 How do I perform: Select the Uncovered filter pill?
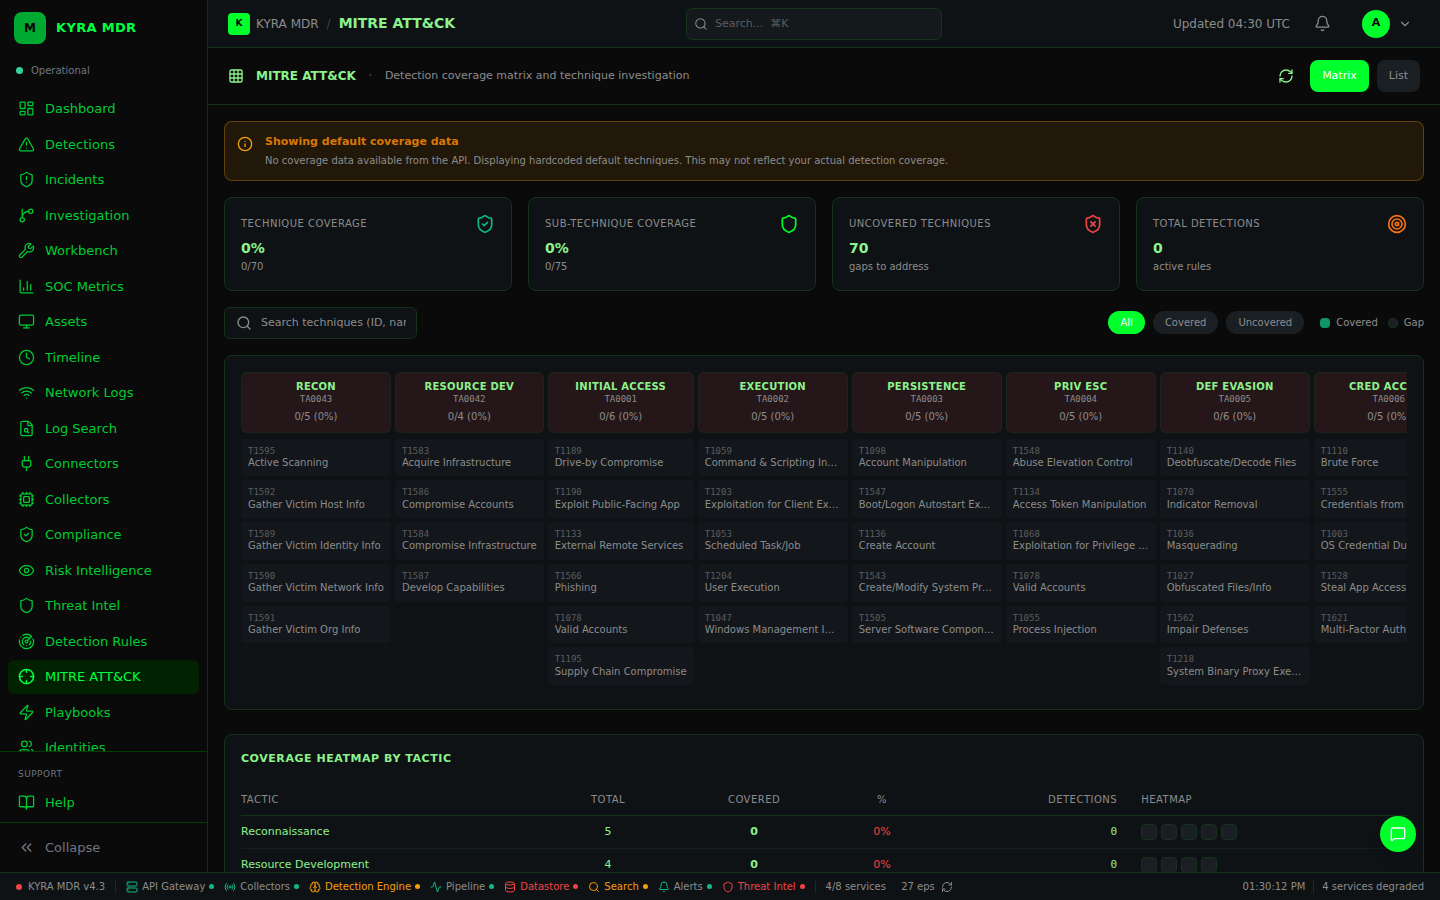(x=1264, y=323)
